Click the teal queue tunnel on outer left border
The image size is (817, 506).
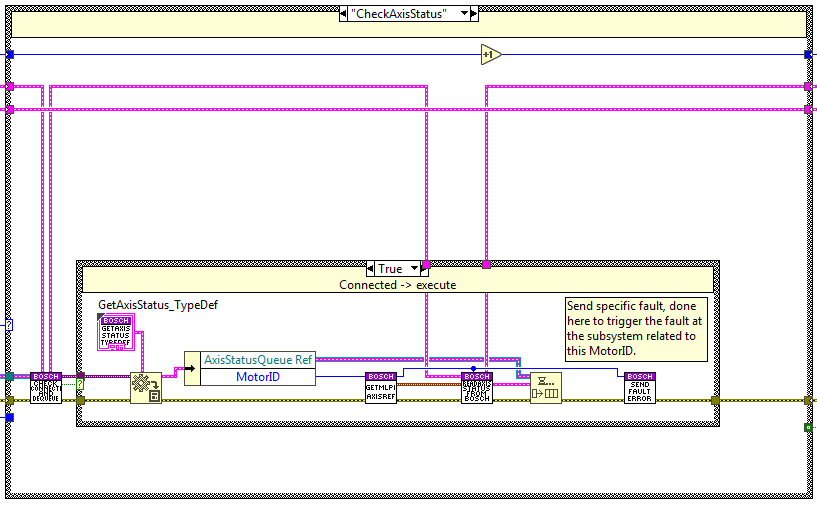tap(9, 376)
